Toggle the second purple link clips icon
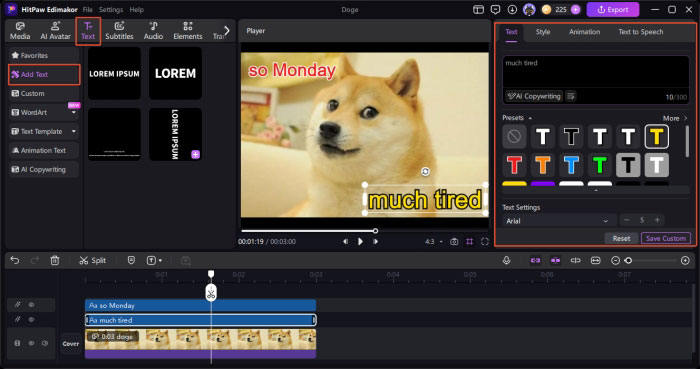700x369 pixels. 555,260
